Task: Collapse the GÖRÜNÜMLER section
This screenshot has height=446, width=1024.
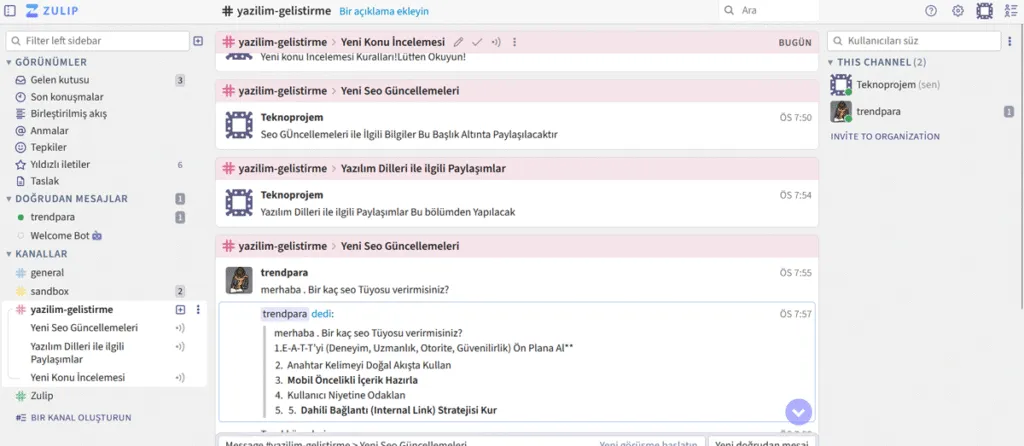Action: pyautogui.click(x=9, y=62)
